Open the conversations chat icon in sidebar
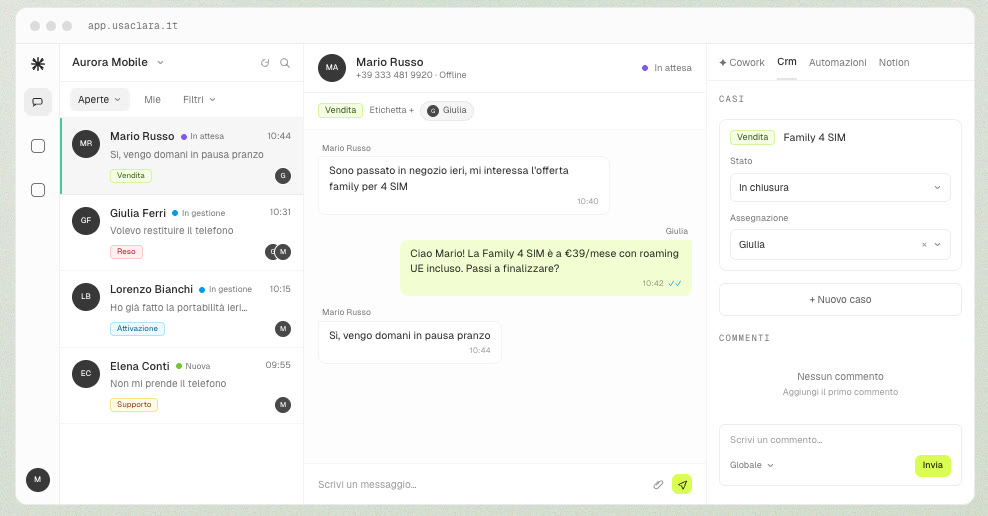Screen dimensions: 988x516 click(38, 102)
